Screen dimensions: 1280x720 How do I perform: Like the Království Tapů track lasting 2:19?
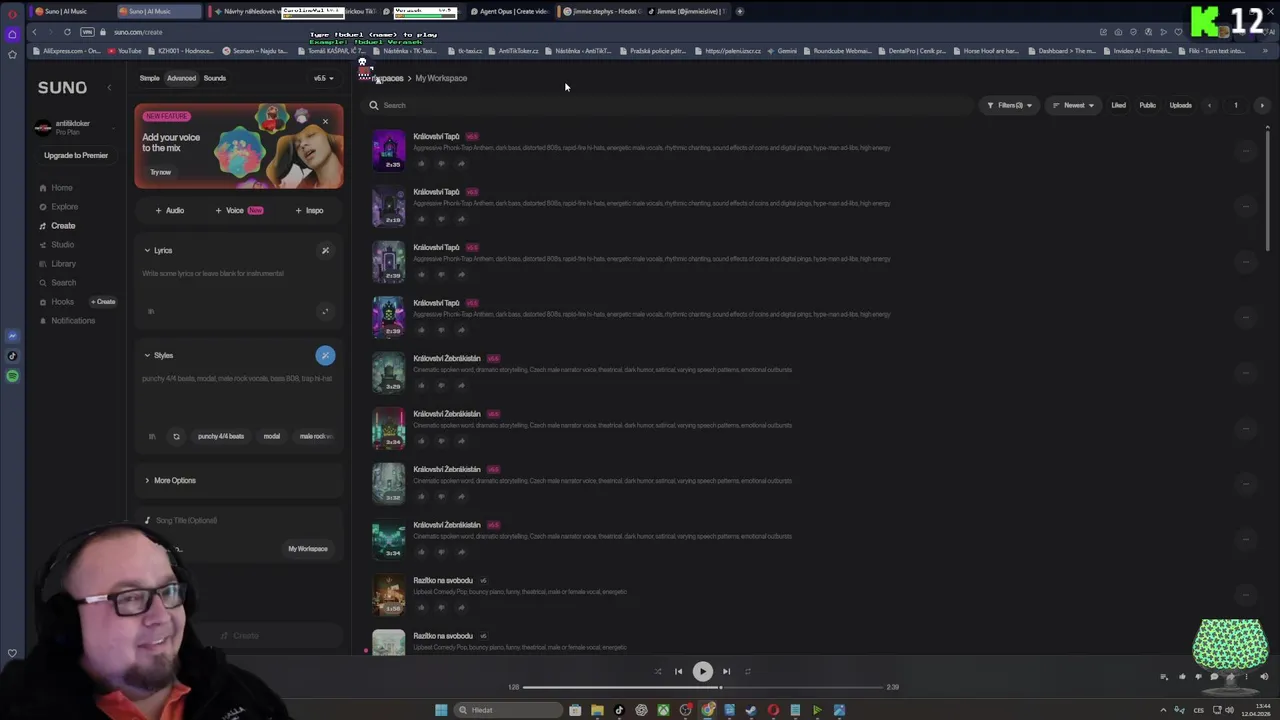(421, 219)
